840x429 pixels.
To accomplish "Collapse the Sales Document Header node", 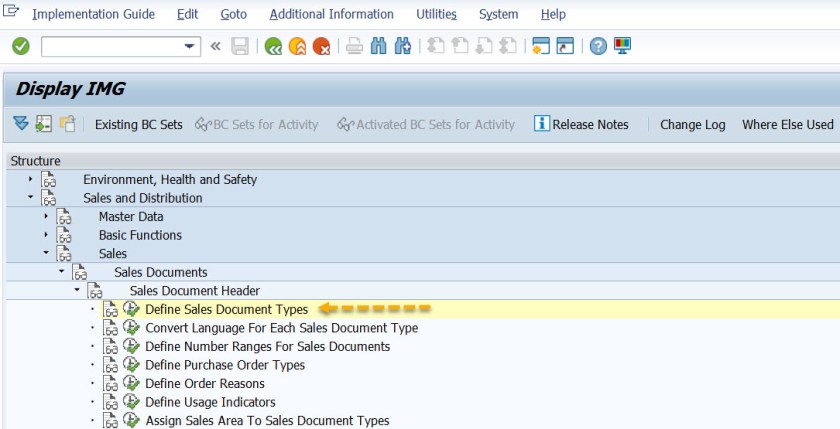I will point(77,290).
